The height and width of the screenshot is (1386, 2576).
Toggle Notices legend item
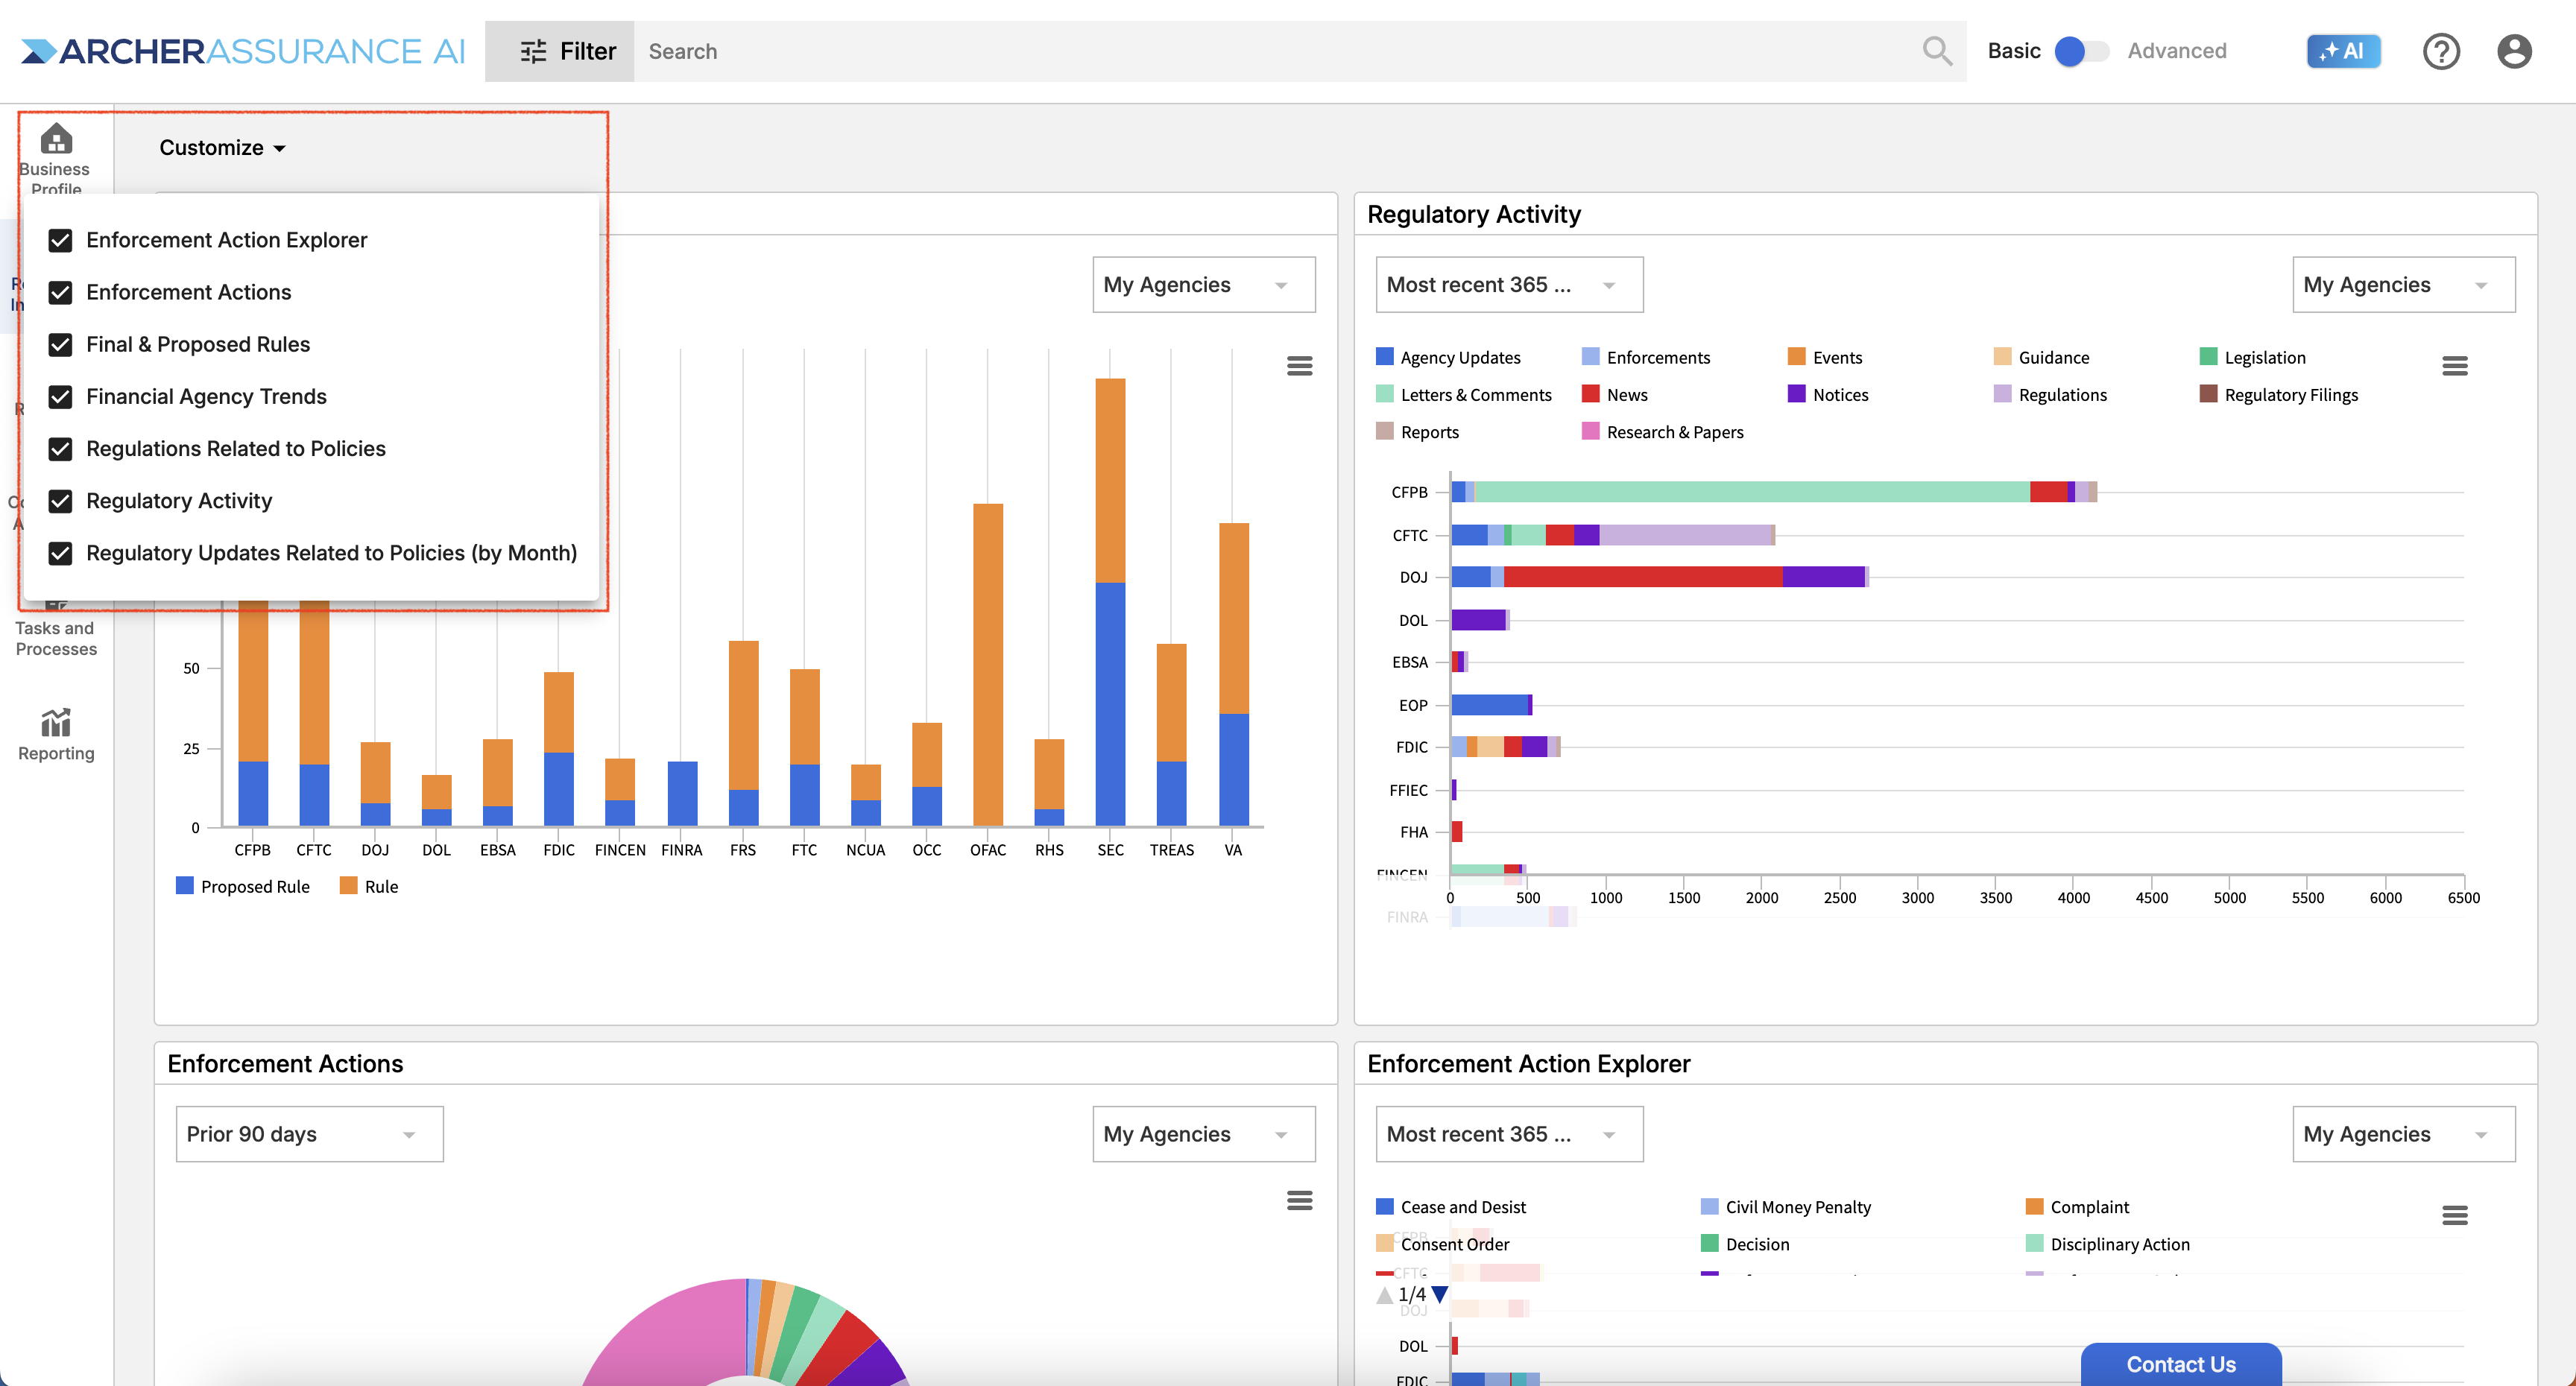(1827, 394)
